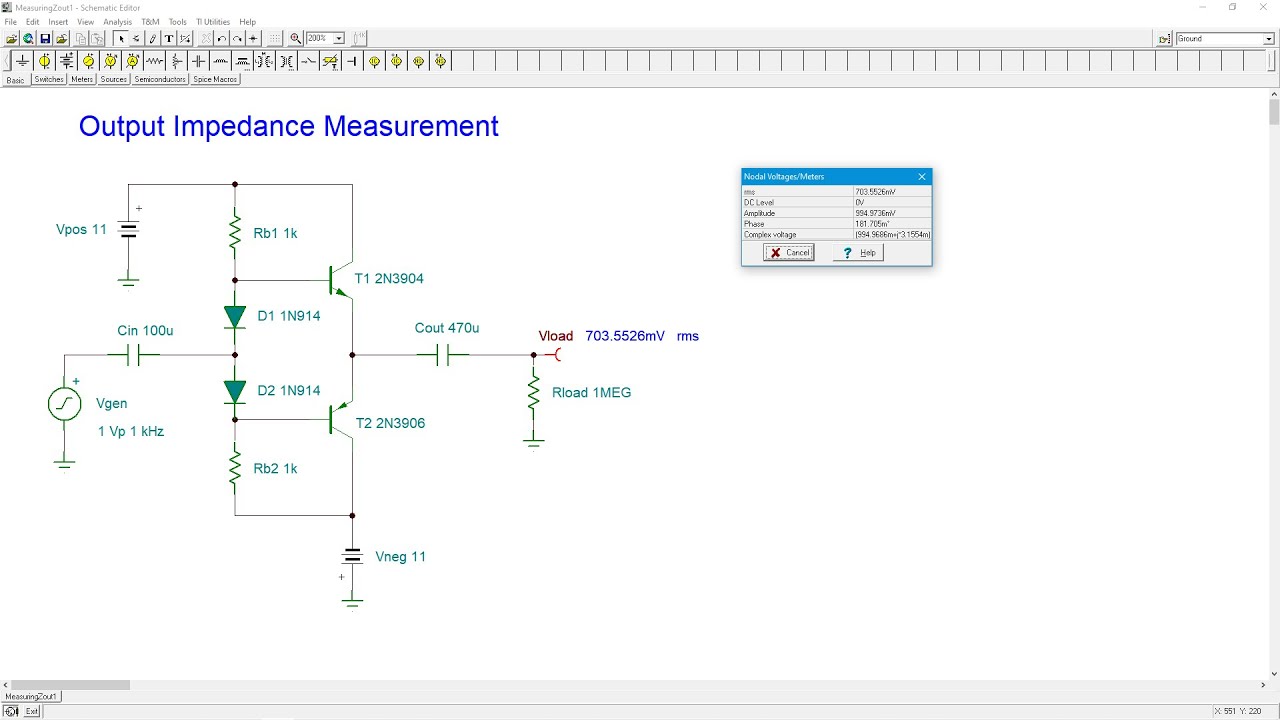Open the TI Utilities menu
The width and height of the screenshot is (1280, 720).
(213, 21)
